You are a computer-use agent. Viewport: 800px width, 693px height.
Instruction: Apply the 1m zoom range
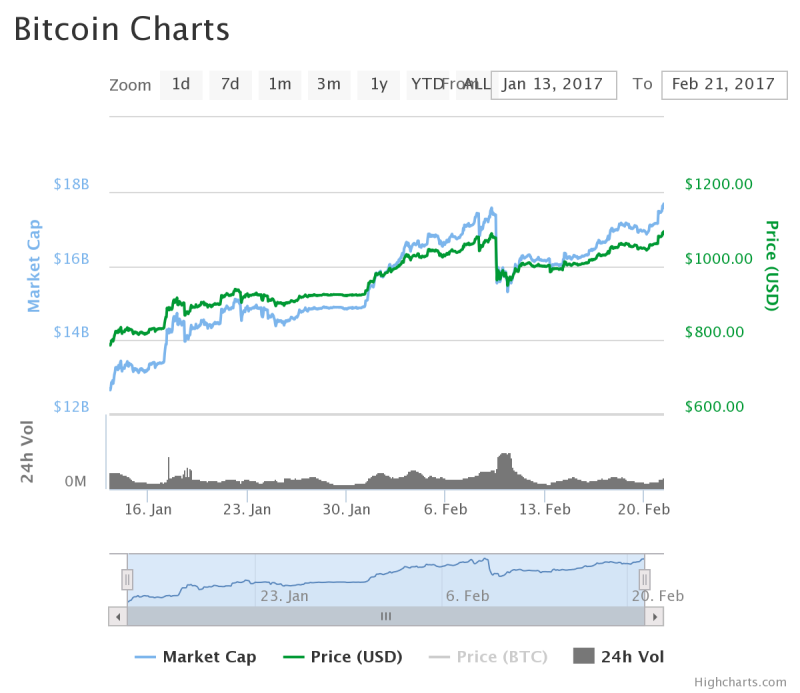coord(279,85)
